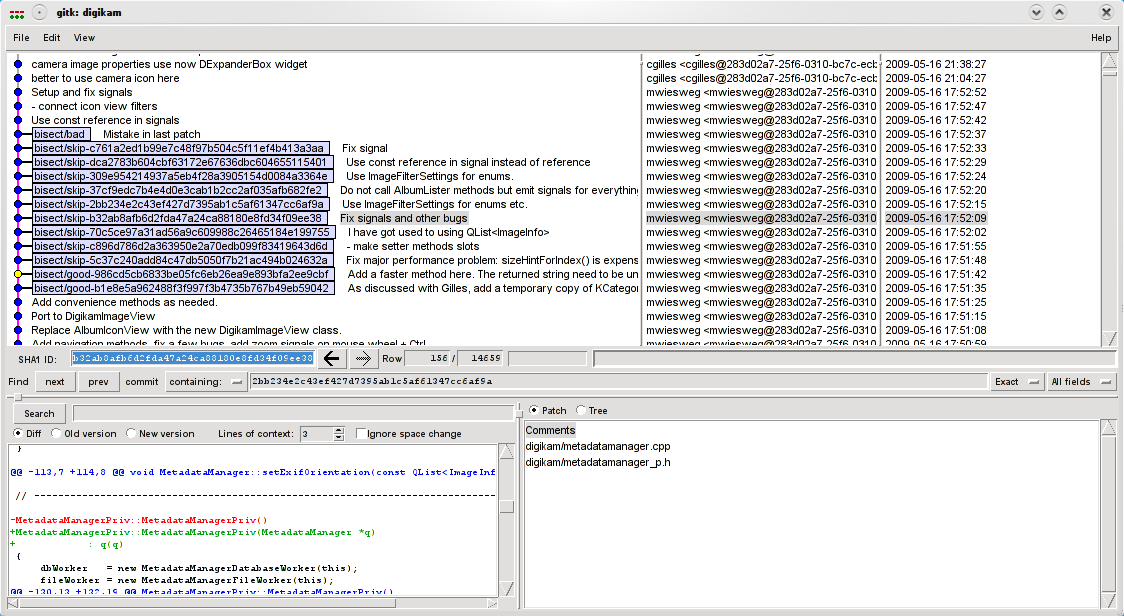Enable Ignore space change checkbox
The width and height of the screenshot is (1124, 616).
(363, 434)
